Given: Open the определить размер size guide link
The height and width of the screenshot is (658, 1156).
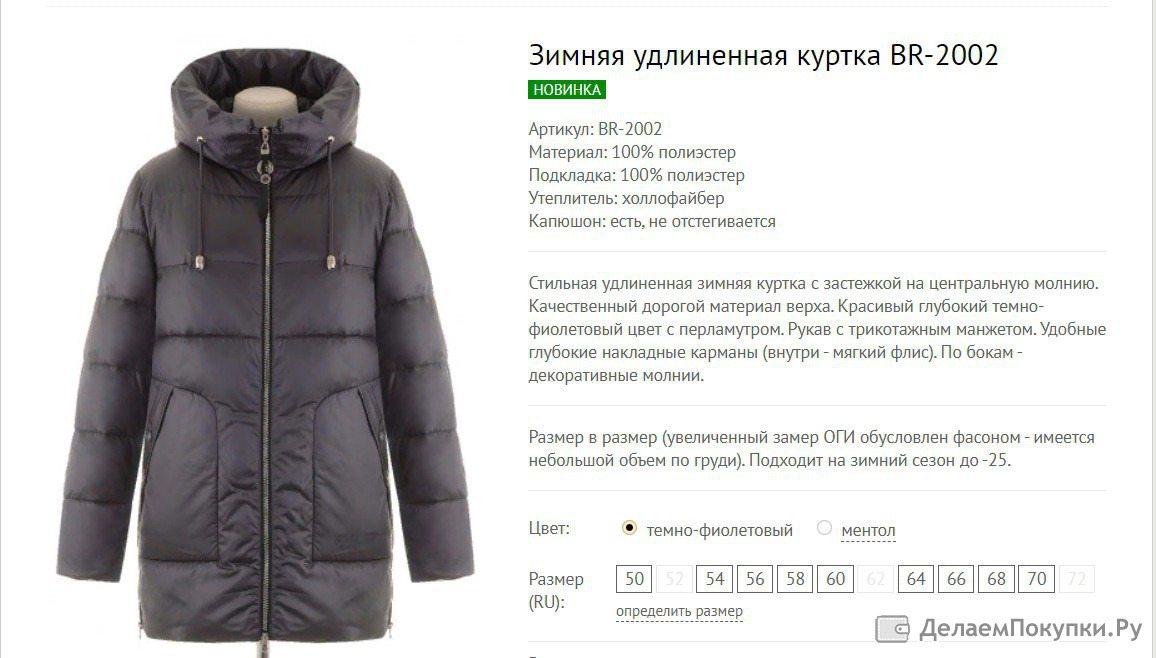Looking at the screenshot, I should pyautogui.click(x=679, y=612).
